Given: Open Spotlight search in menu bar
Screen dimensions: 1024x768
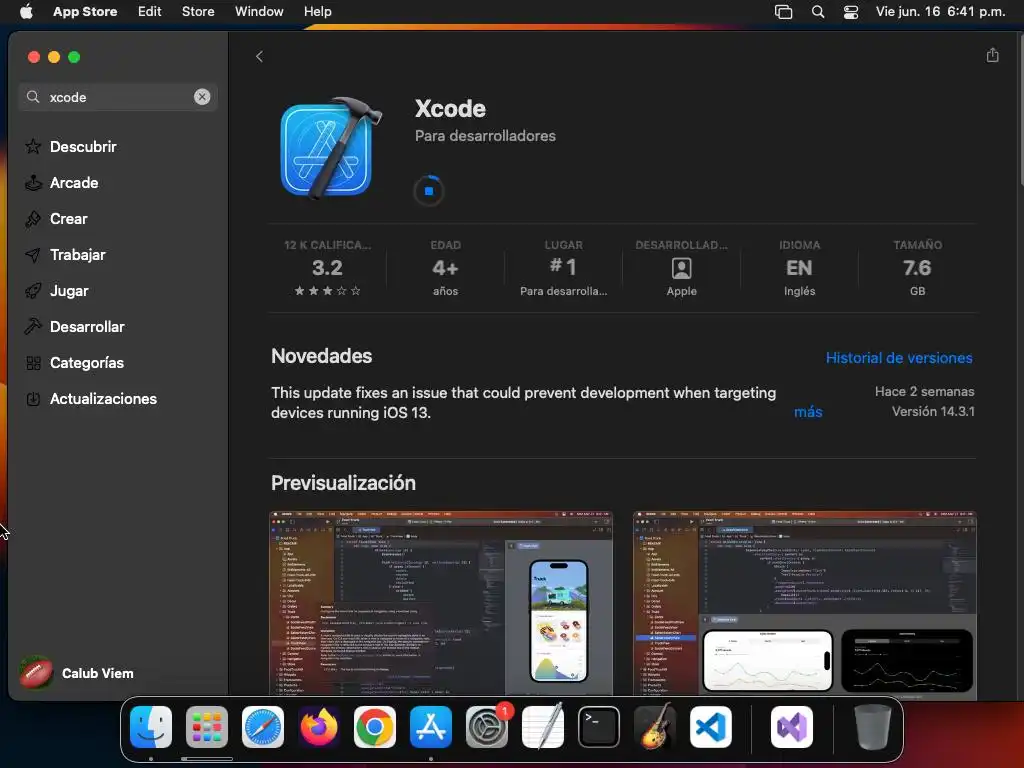Looking at the screenshot, I should click(x=818, y=12).
